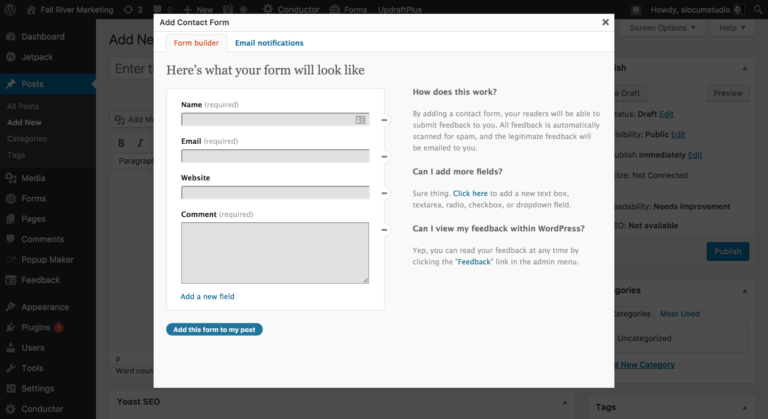Click the autofill contact icon in the Name field
This screenshot has height=419, width=768.
360,120
